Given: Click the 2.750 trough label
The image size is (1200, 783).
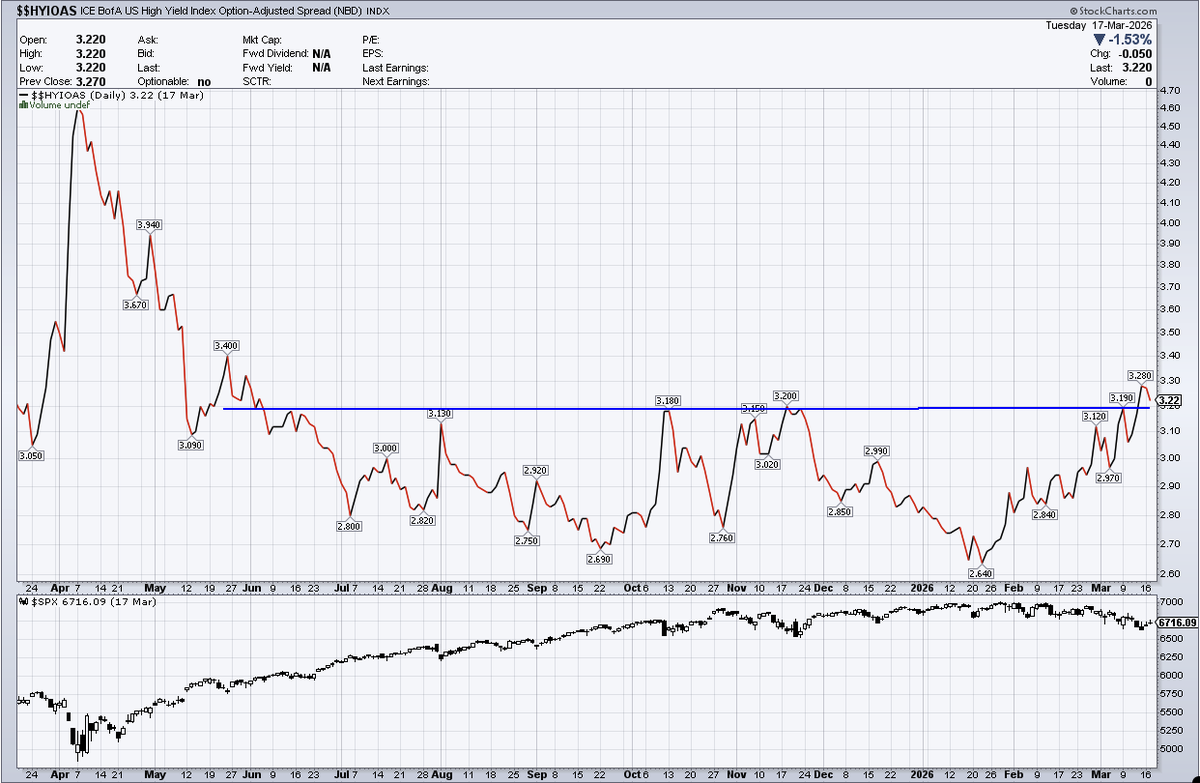Looking at the screenshot, I should coord(526,540).
